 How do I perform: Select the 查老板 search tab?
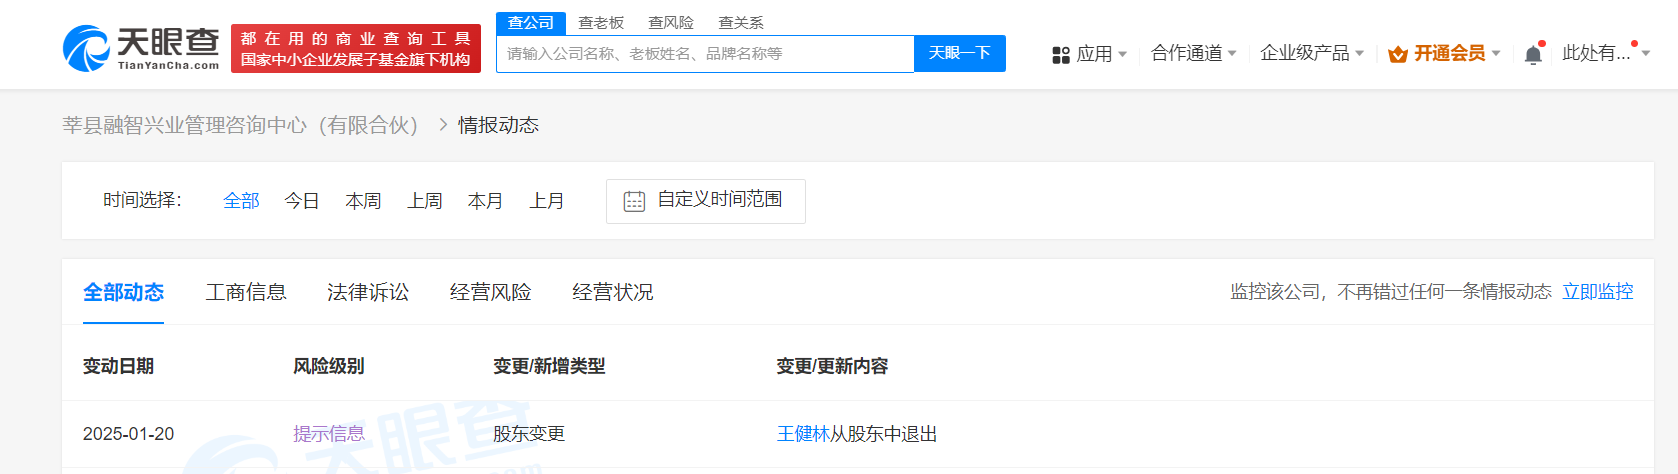click(601, 23)
